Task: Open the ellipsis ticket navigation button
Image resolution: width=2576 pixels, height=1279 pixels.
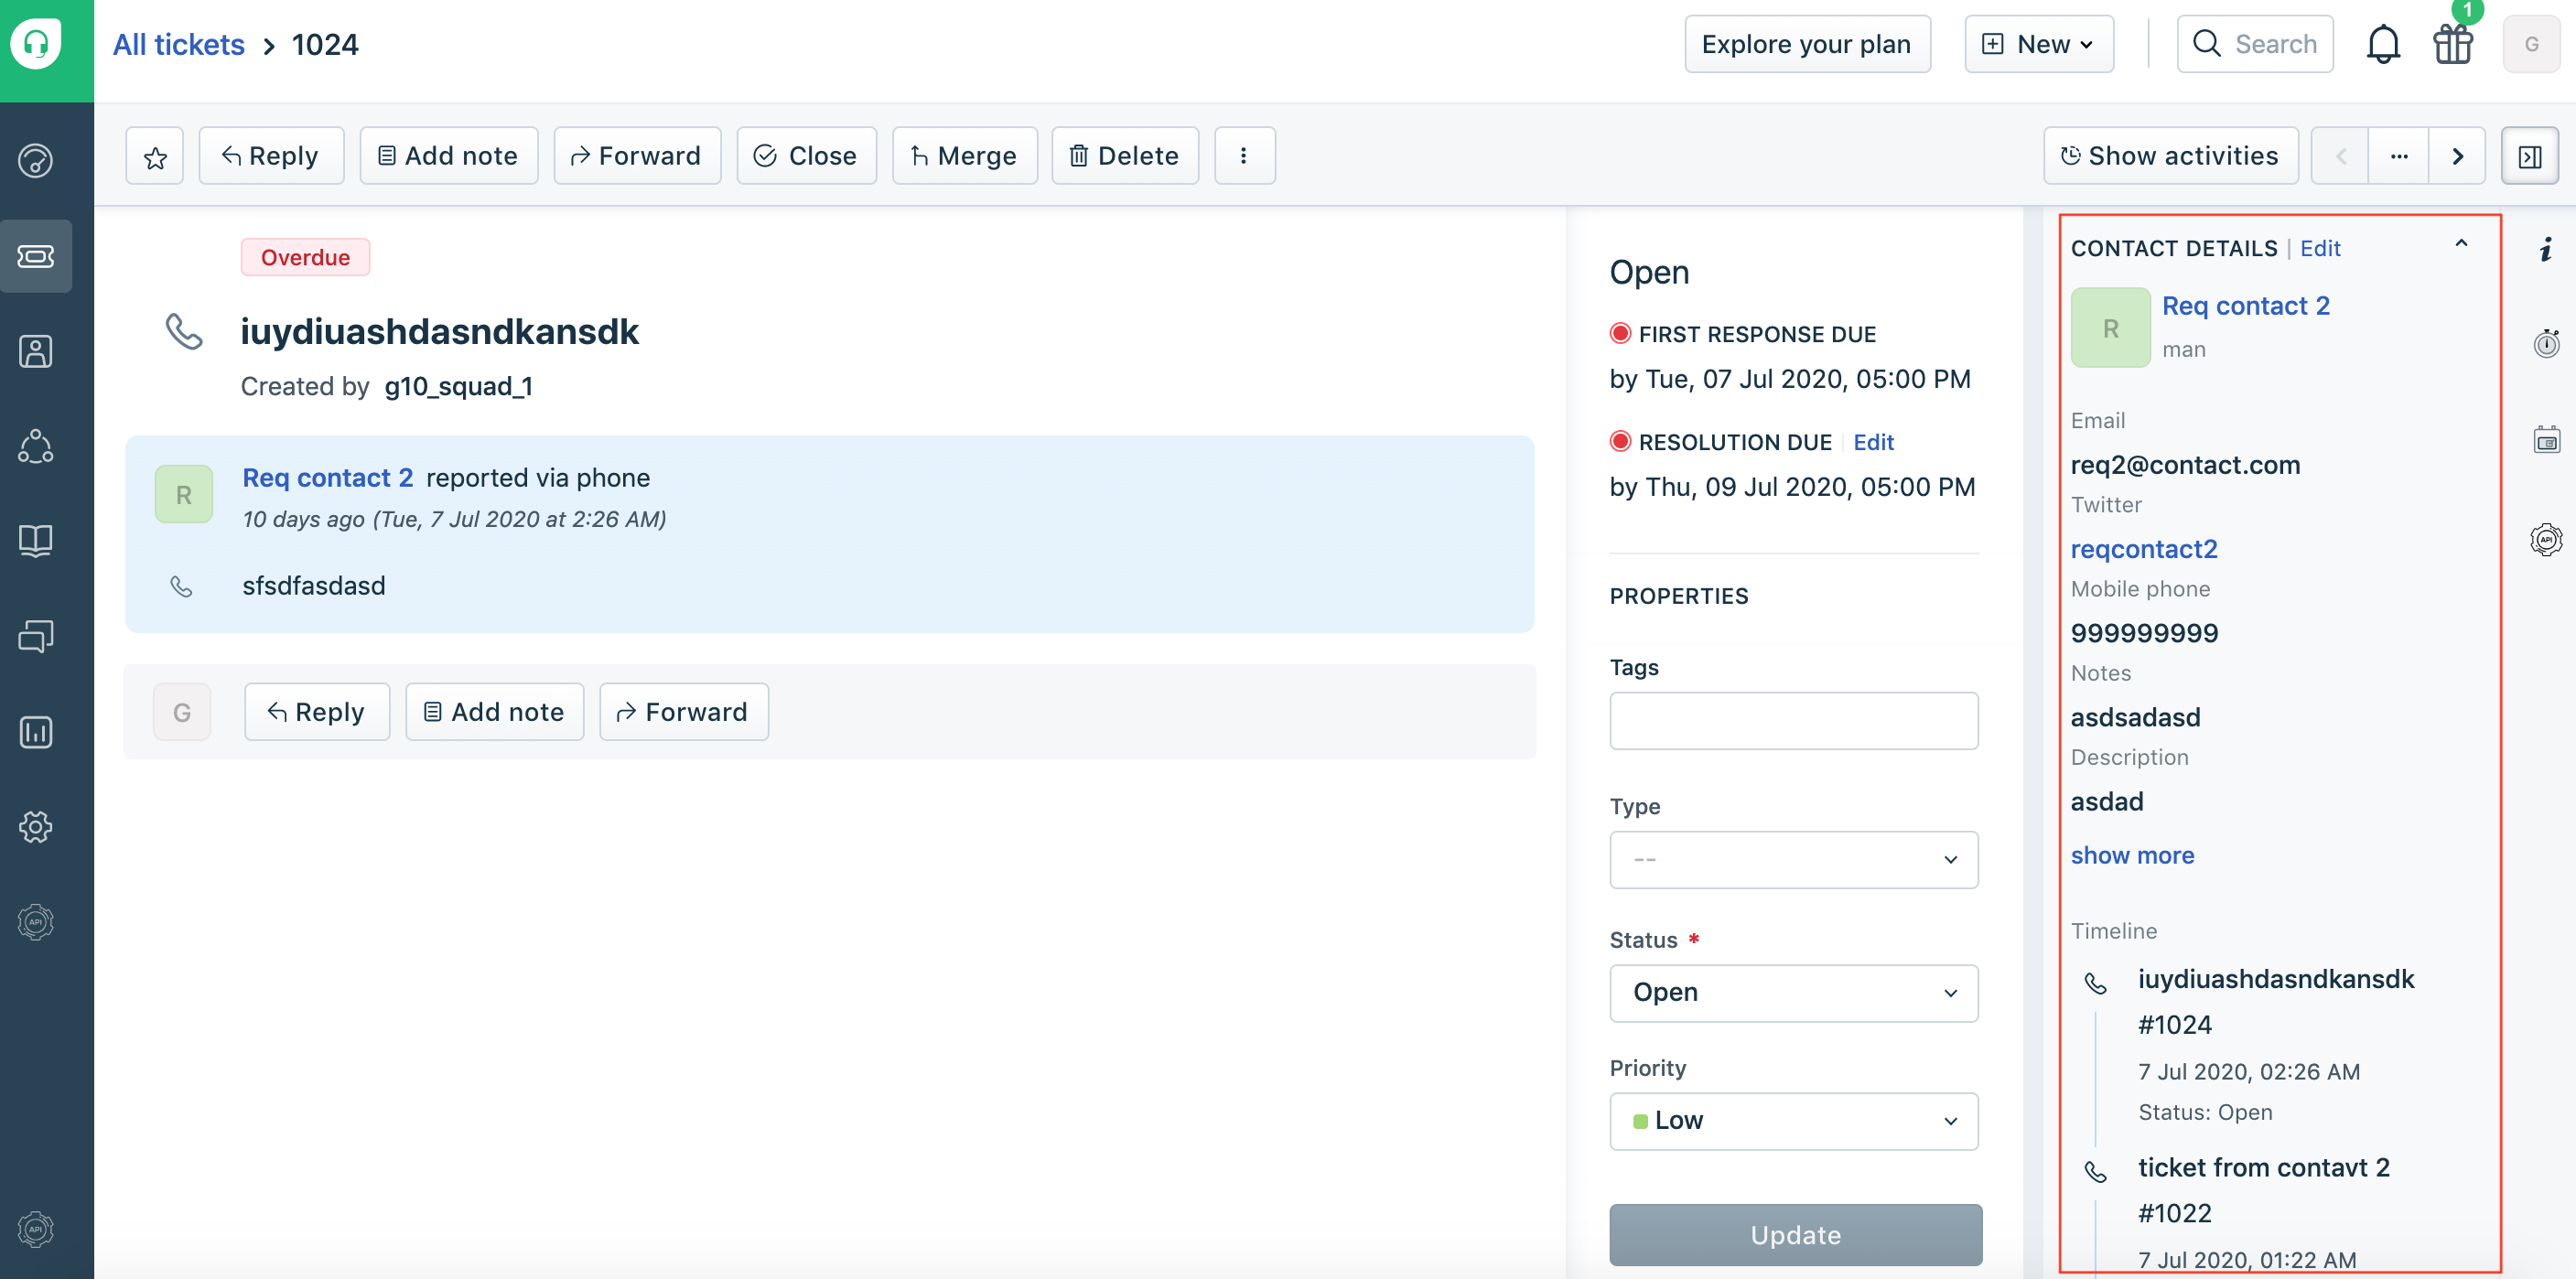Action: pos(2399,156)
